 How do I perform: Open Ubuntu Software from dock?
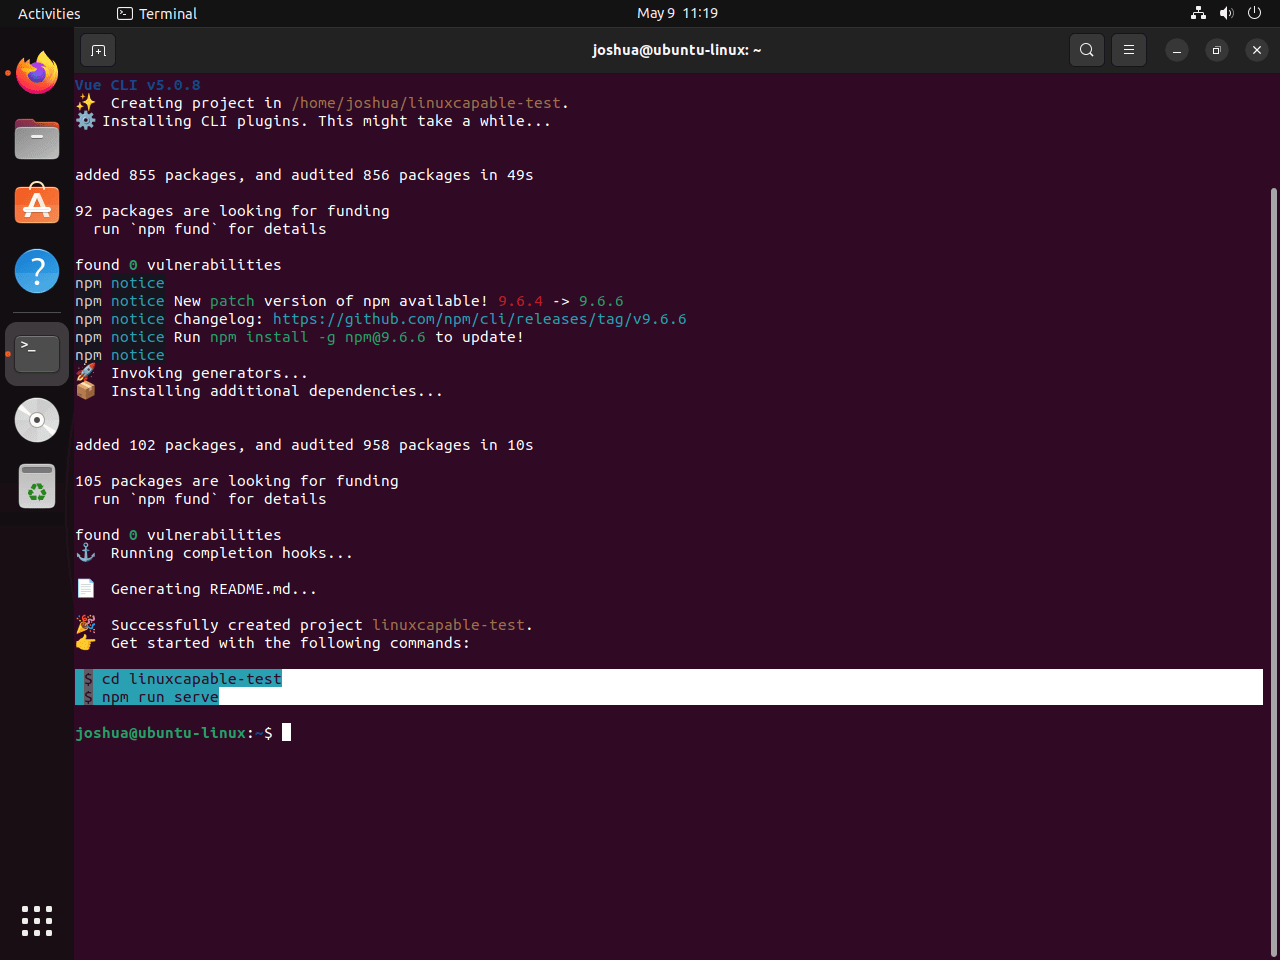37,205
